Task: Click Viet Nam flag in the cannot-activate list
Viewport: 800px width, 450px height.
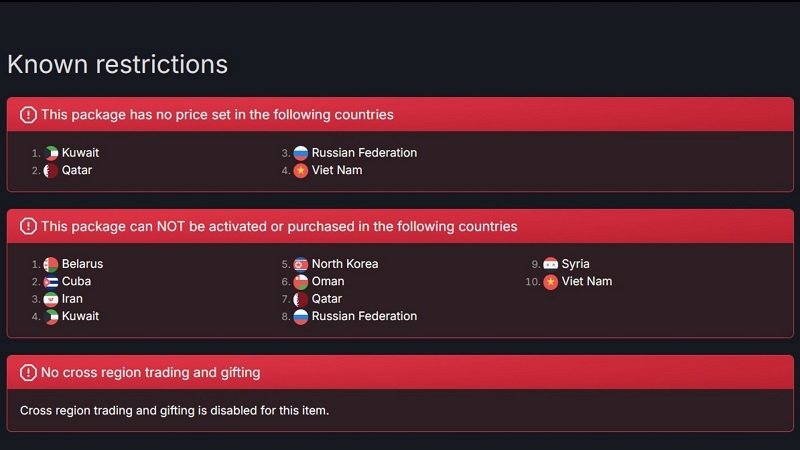Action: pos(551,281)
